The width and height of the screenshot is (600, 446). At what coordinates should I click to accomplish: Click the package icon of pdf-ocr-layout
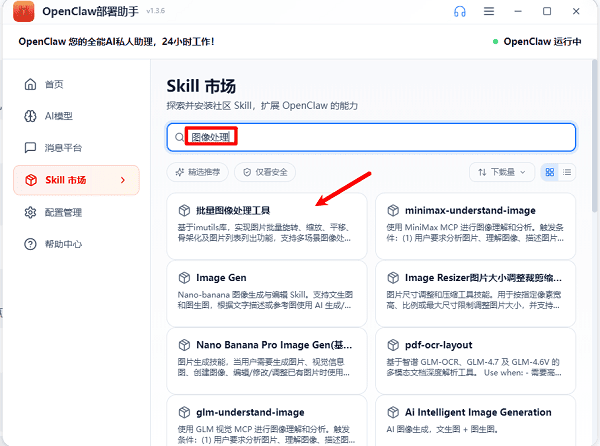pyautogui.click(x=393, y=345)
